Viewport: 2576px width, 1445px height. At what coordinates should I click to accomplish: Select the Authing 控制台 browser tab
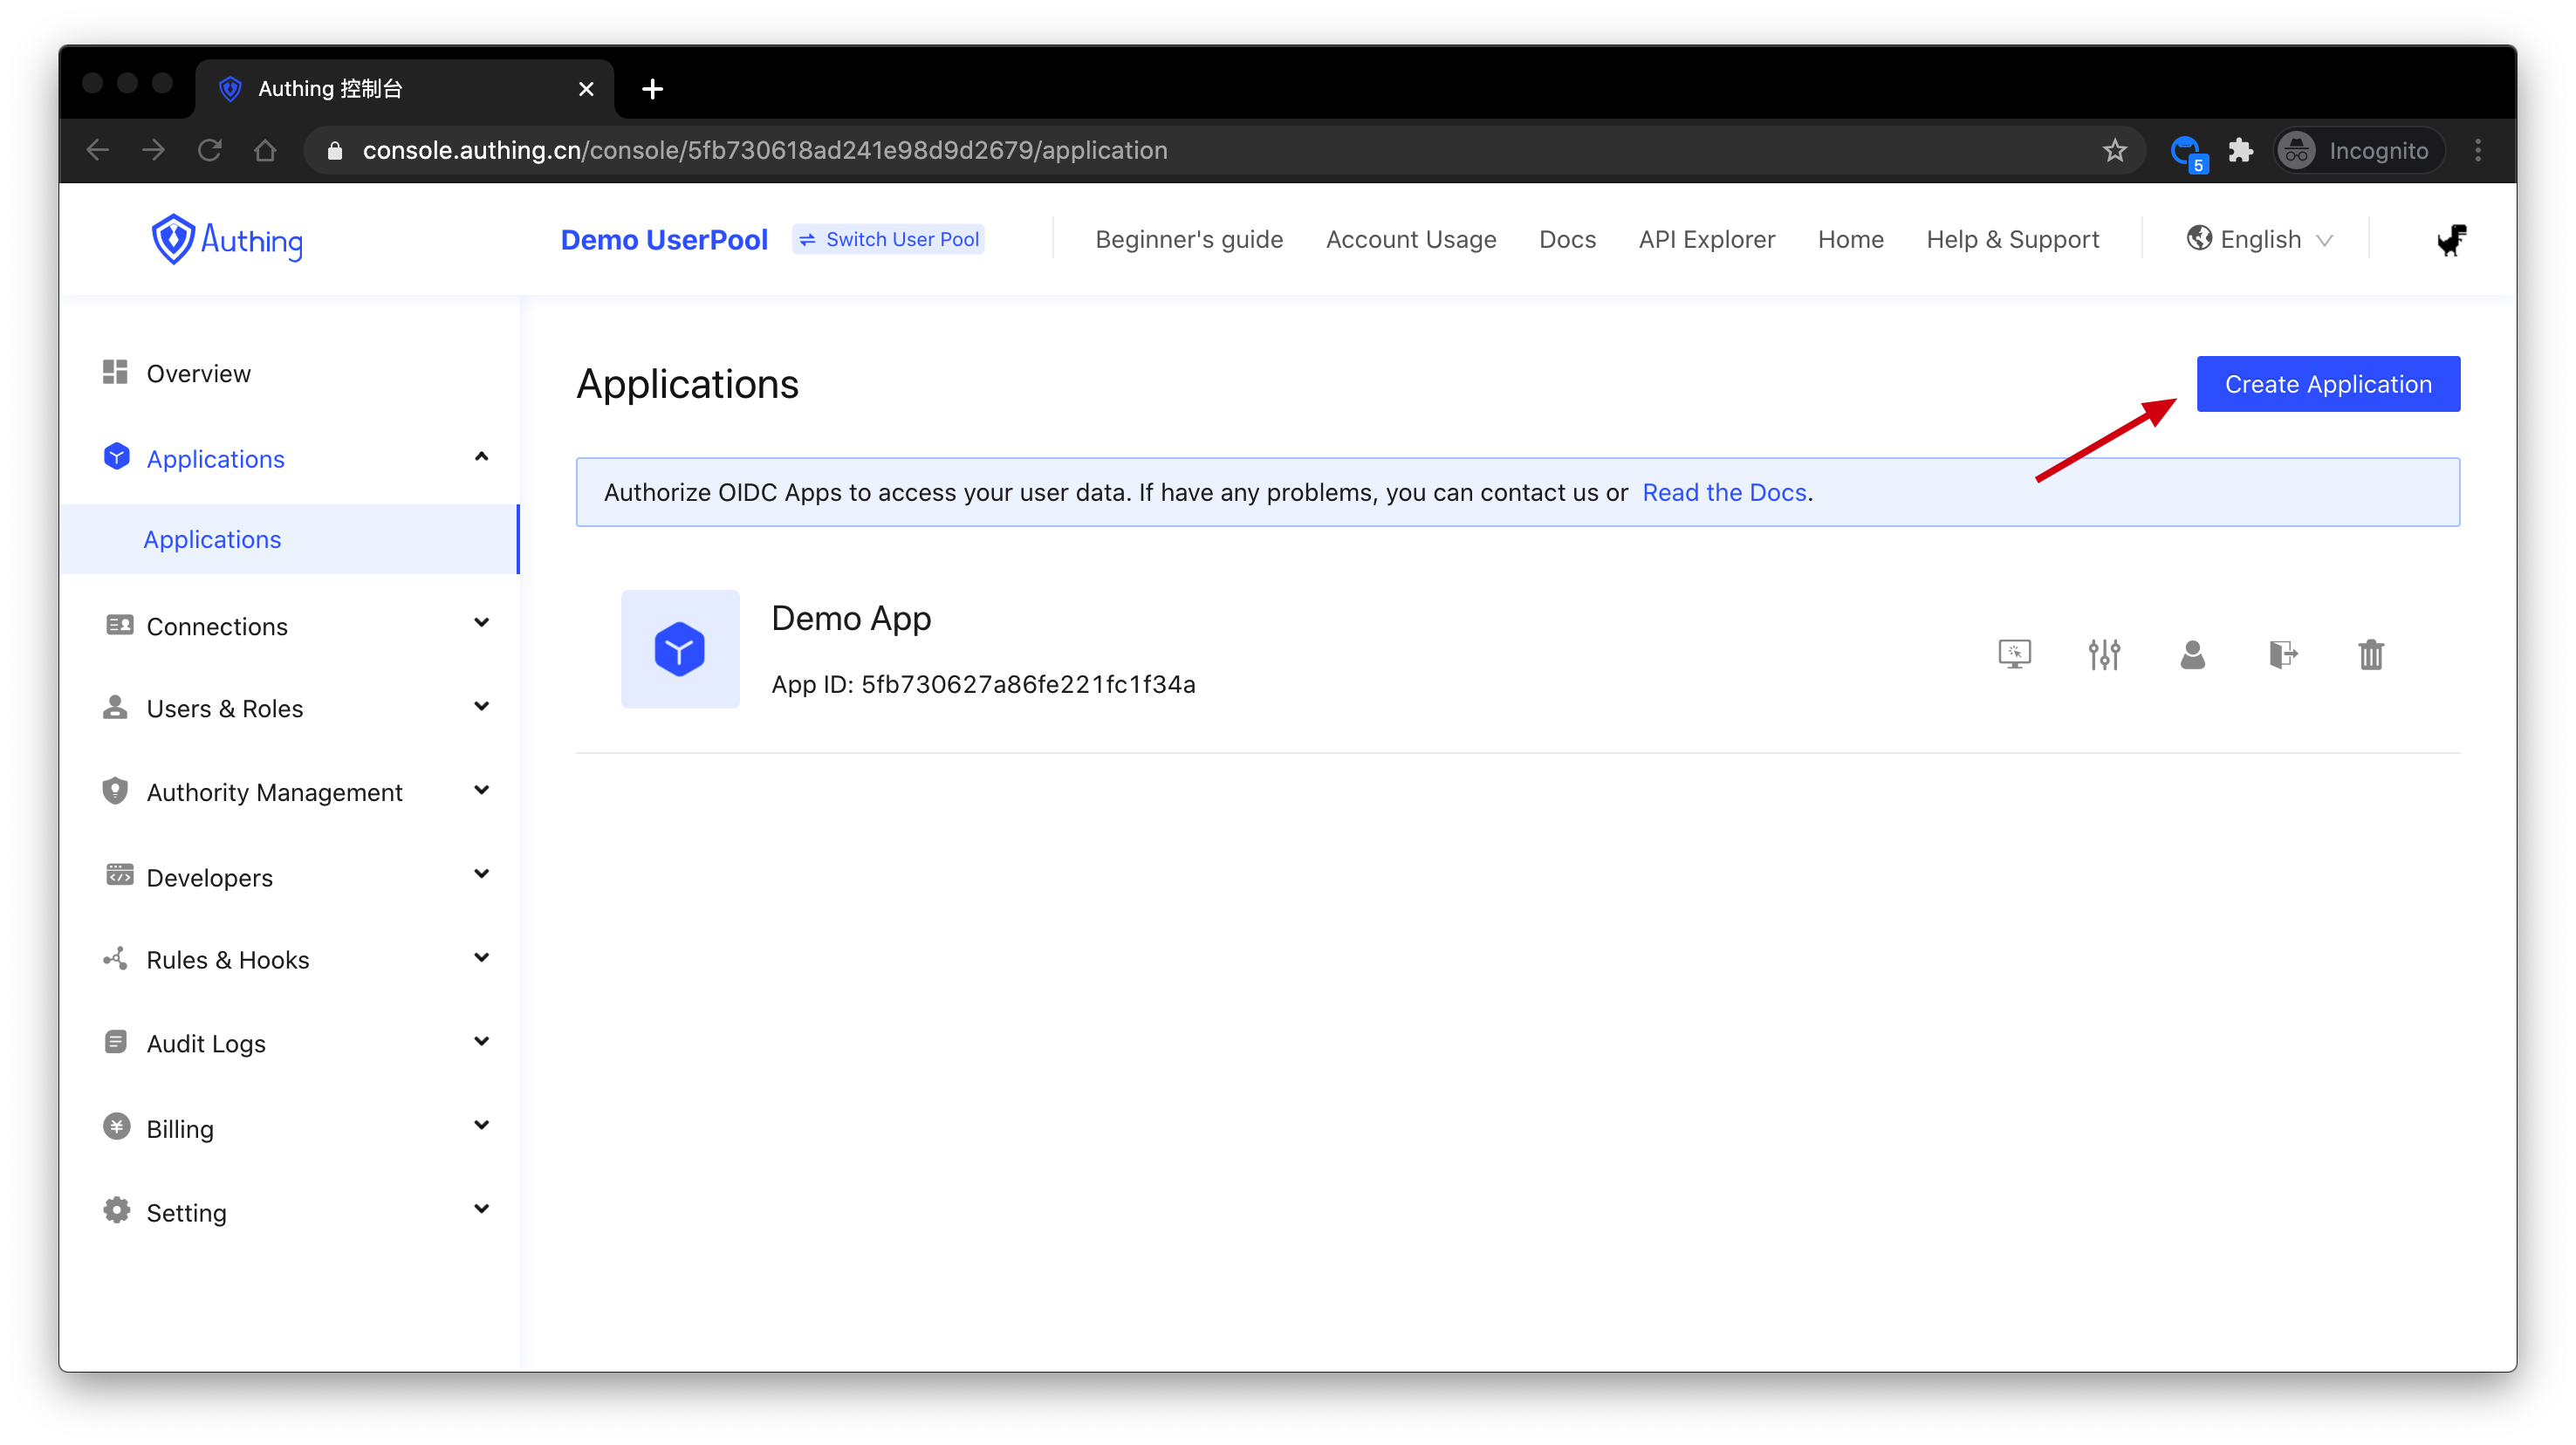[x=405, y=89]
